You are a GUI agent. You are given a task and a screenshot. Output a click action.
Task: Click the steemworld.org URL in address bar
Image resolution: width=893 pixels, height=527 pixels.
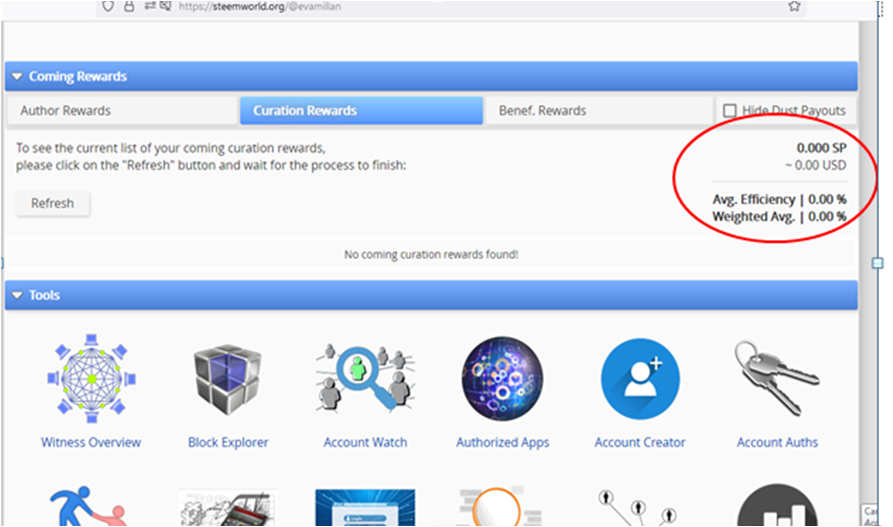[x=260, y=6]
